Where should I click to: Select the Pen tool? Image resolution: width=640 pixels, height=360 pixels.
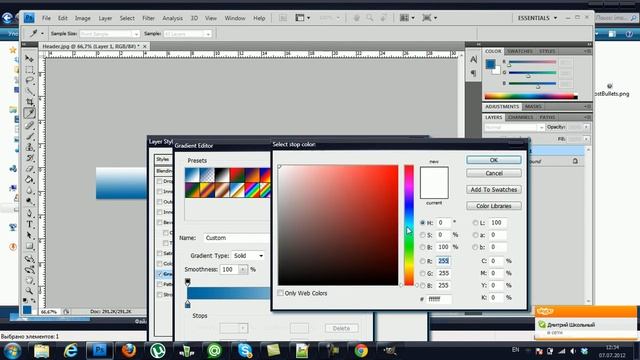point(29,213)
